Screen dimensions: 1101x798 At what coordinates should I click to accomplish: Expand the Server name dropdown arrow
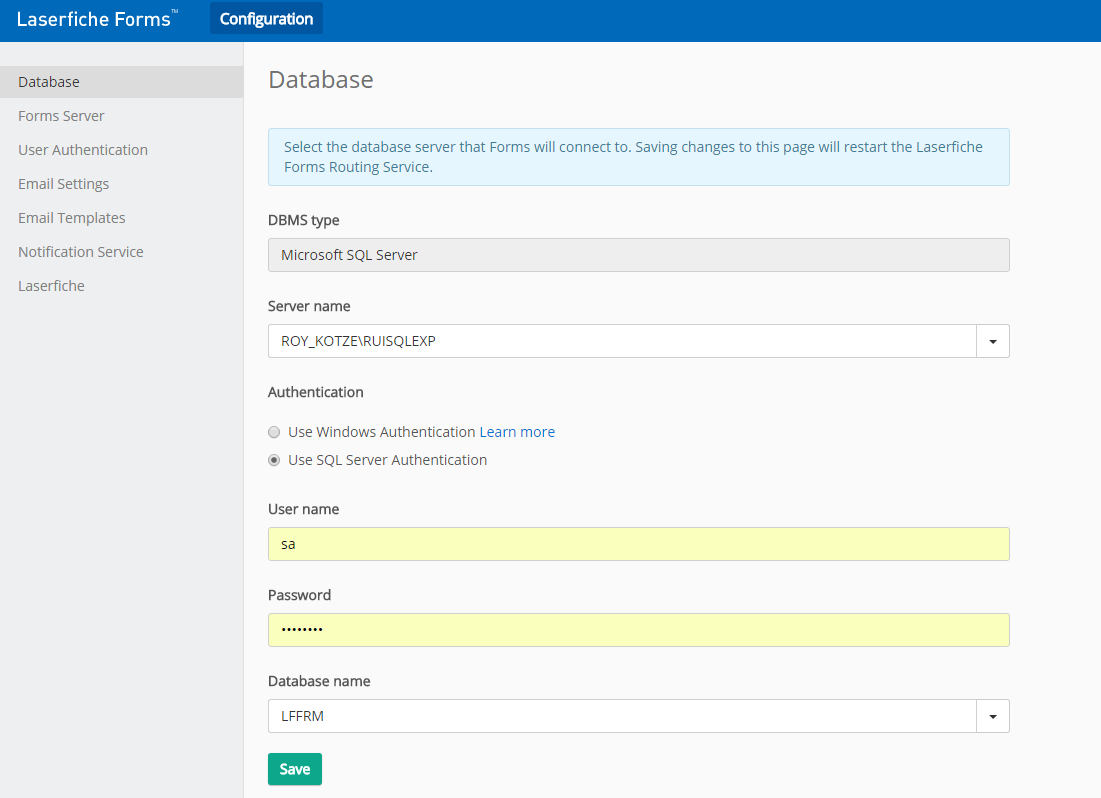pos(993,341)
